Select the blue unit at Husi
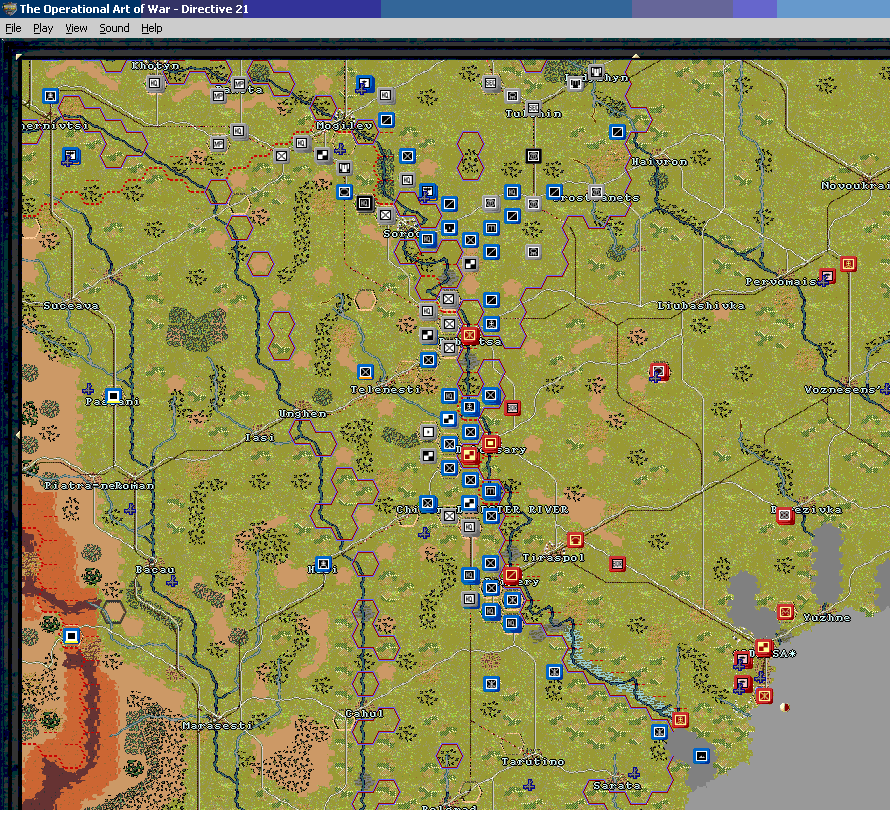Screen dimensions: 890x813 (x=324, y=564)
